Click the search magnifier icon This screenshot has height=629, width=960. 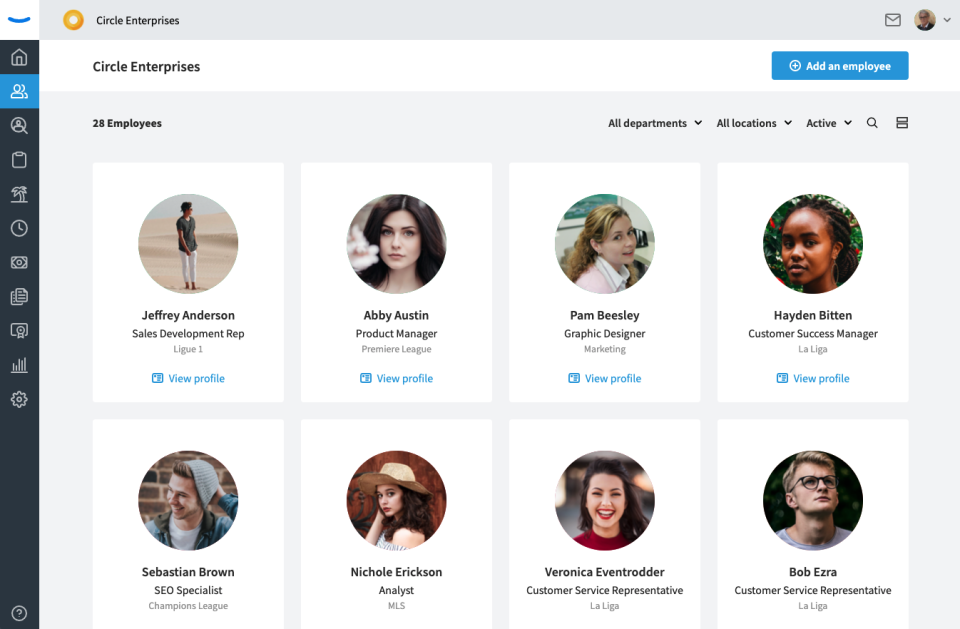click(872, 123)
